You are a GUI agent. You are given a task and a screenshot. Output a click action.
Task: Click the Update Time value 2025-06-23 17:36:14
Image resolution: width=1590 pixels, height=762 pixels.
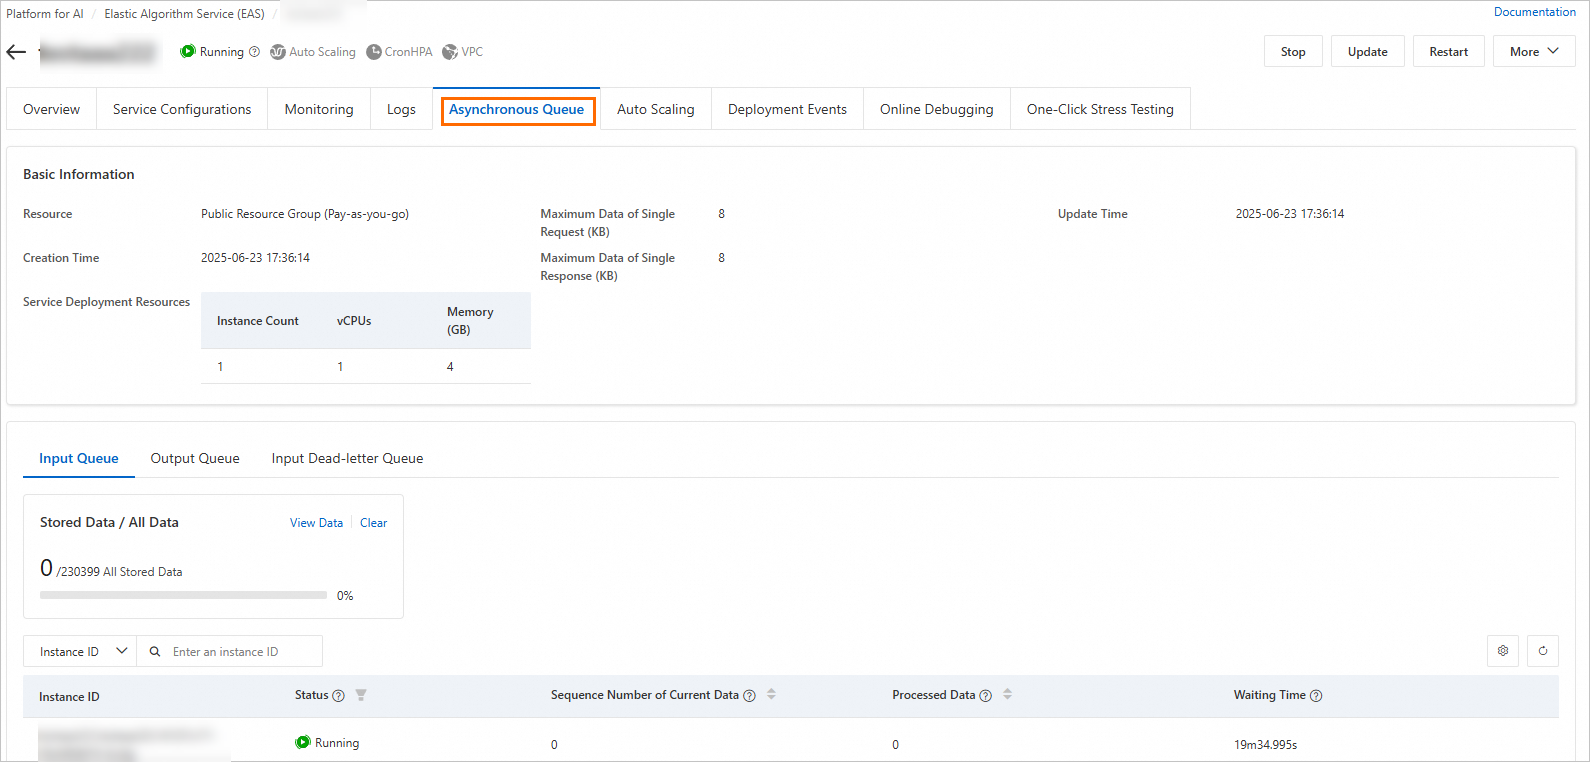pyautogui.click(x=1290, y=214)
